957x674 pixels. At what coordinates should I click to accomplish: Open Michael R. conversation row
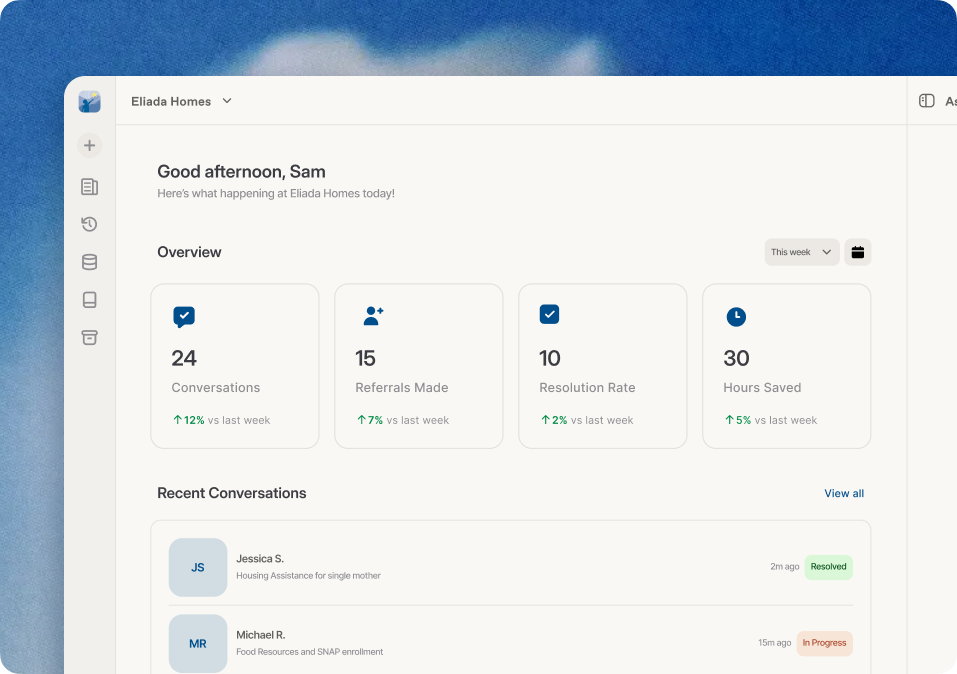510,643
